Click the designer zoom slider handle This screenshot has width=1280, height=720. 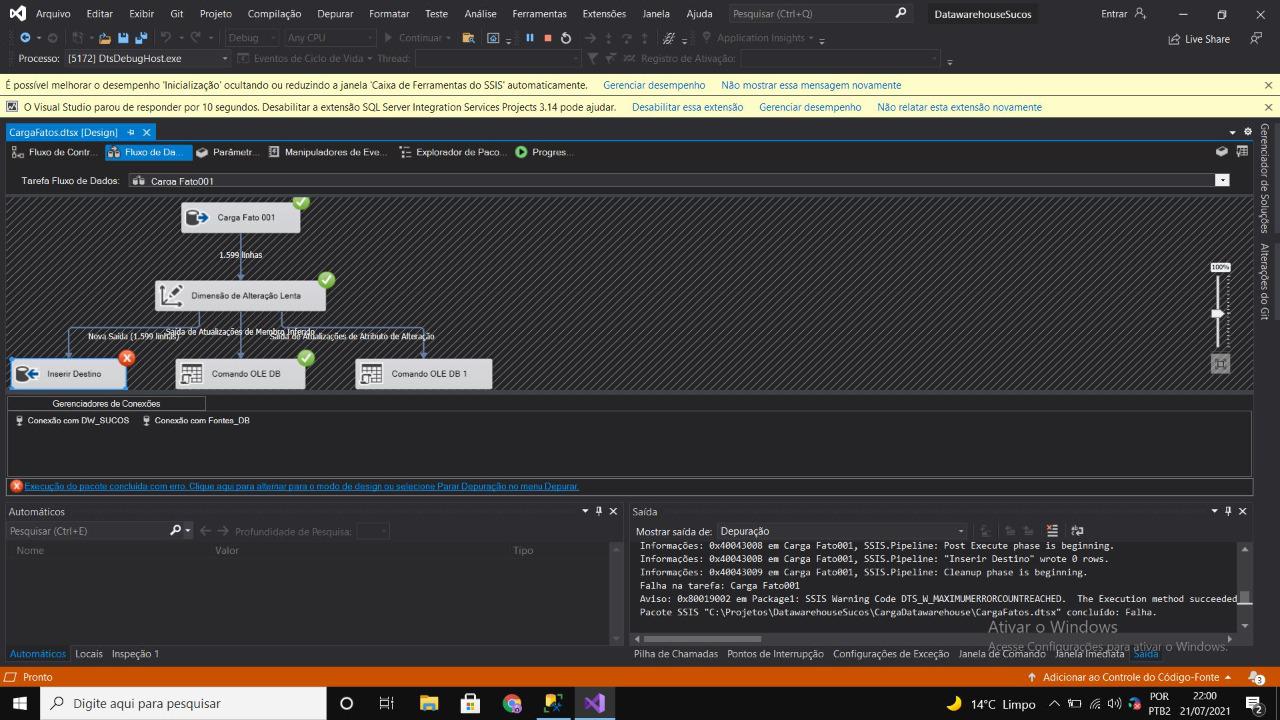coord(1217,313)
